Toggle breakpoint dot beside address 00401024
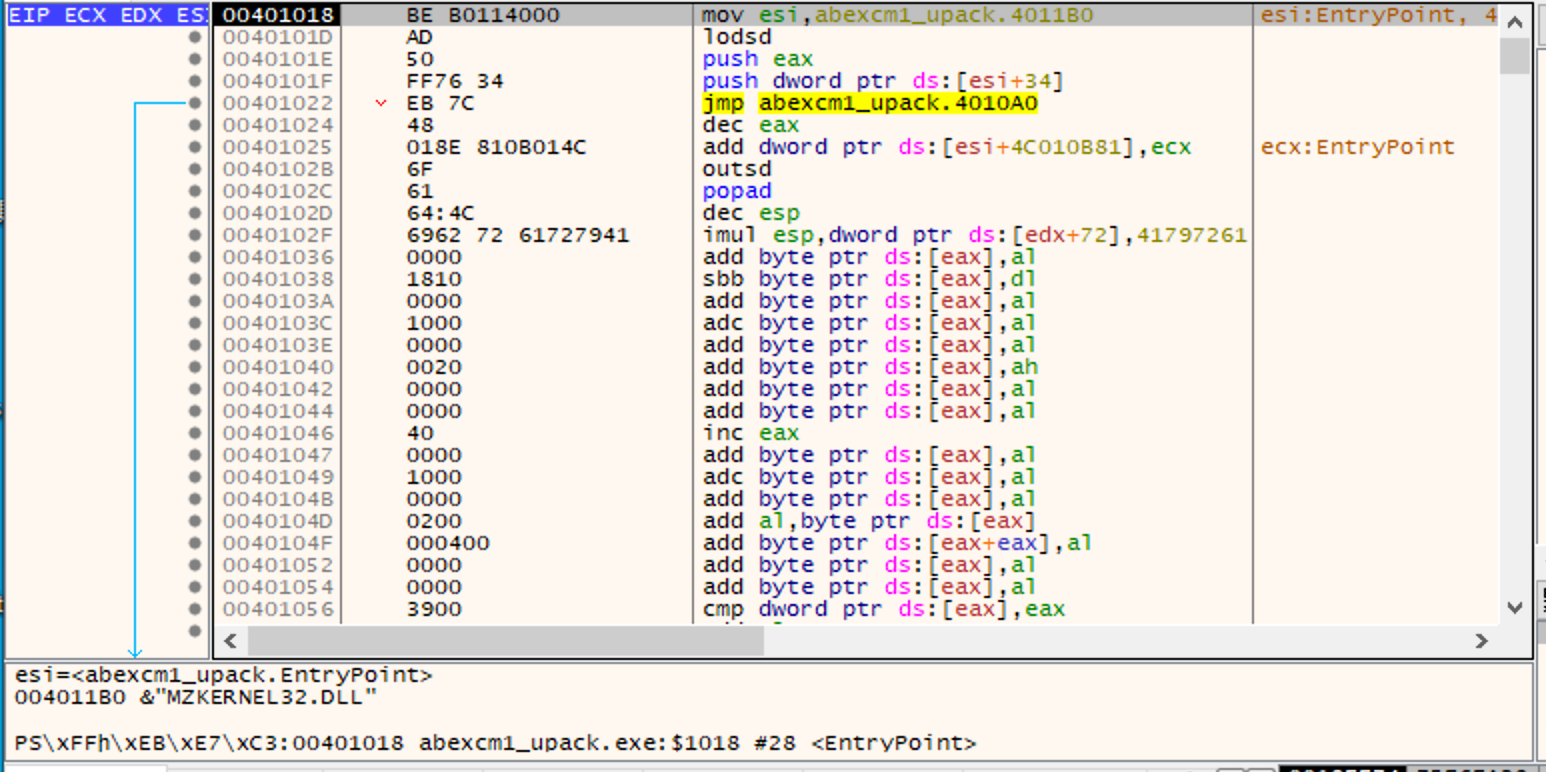 [195, 125]
